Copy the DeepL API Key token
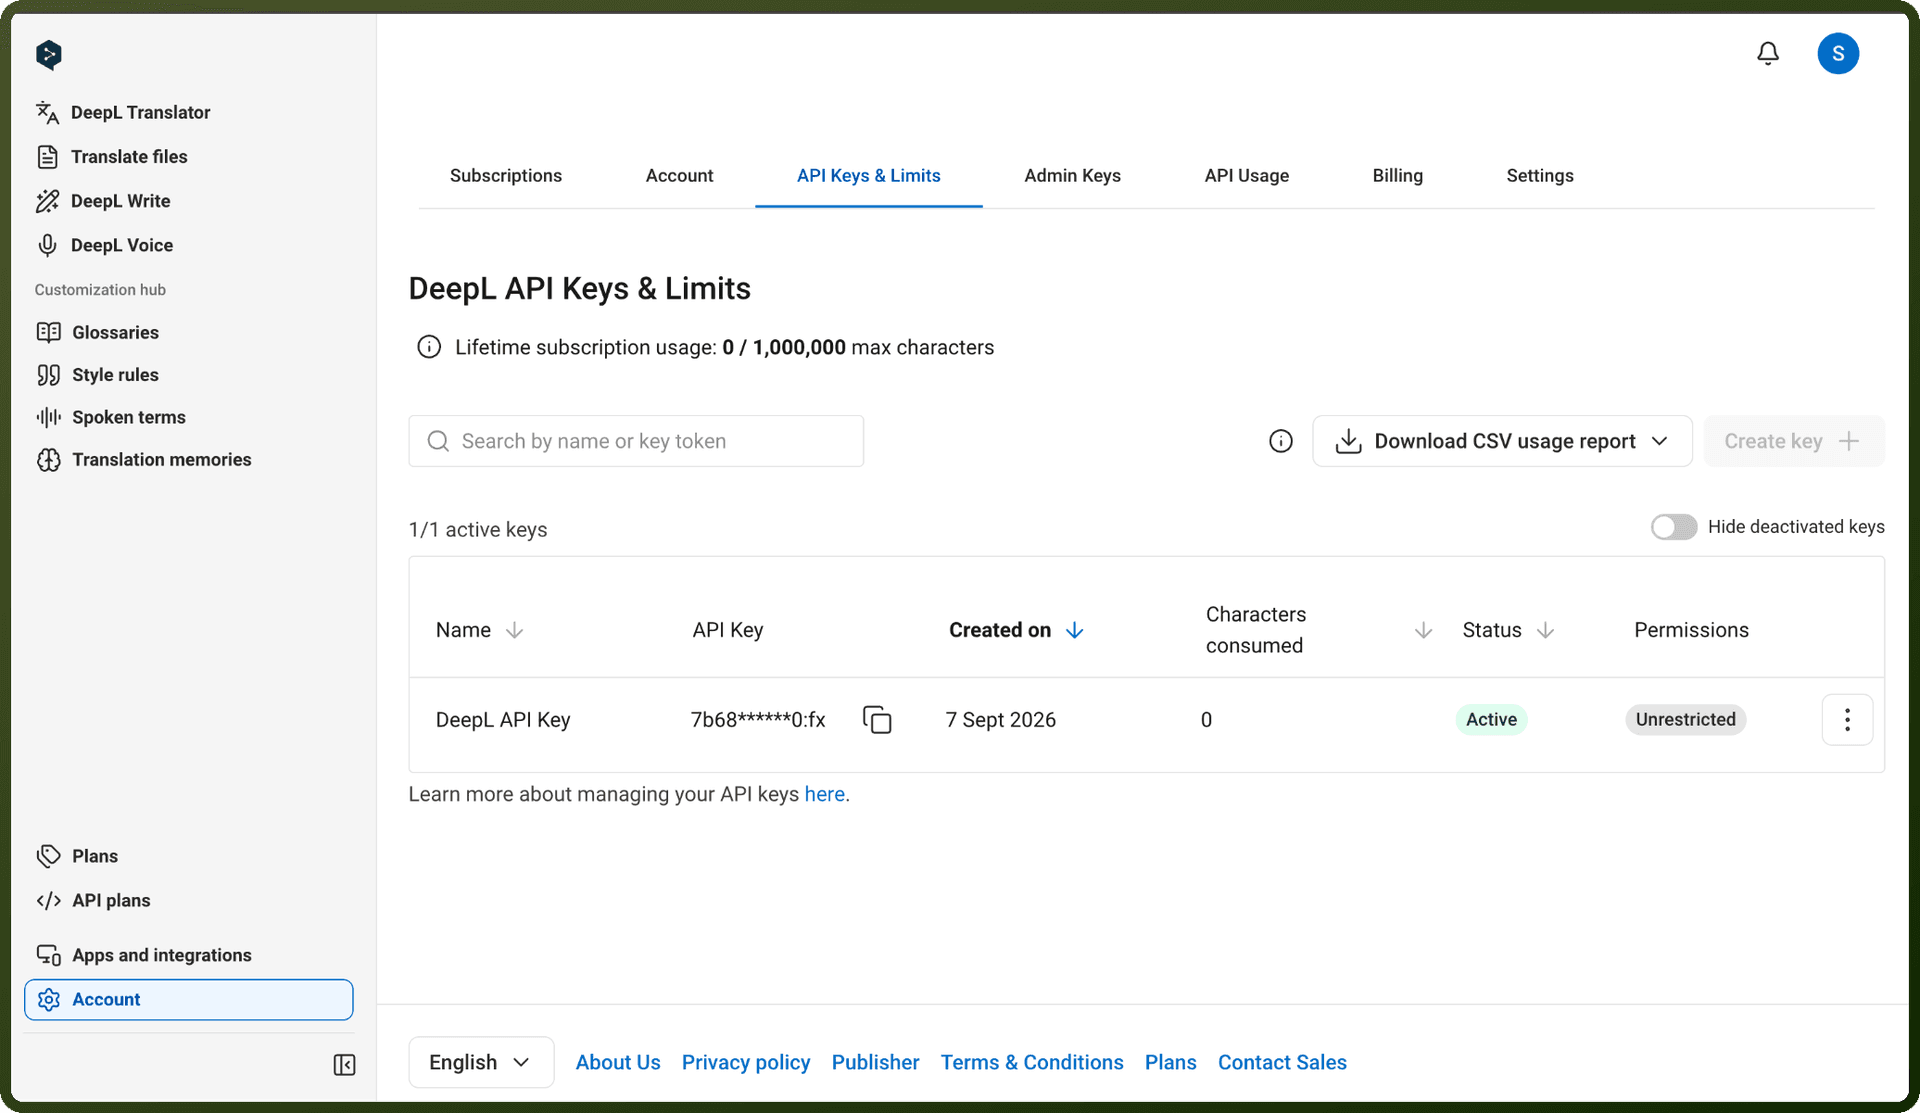This screenshot has width=1920, height=1113. pyautogui.click(x=877, y=720)
